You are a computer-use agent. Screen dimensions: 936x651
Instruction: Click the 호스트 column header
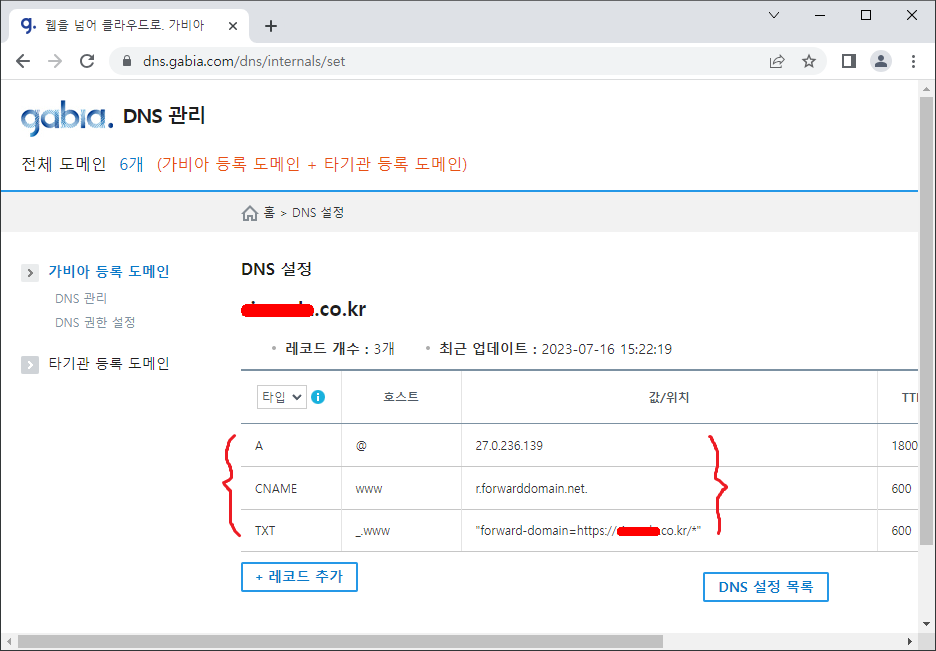pos(401,397)
